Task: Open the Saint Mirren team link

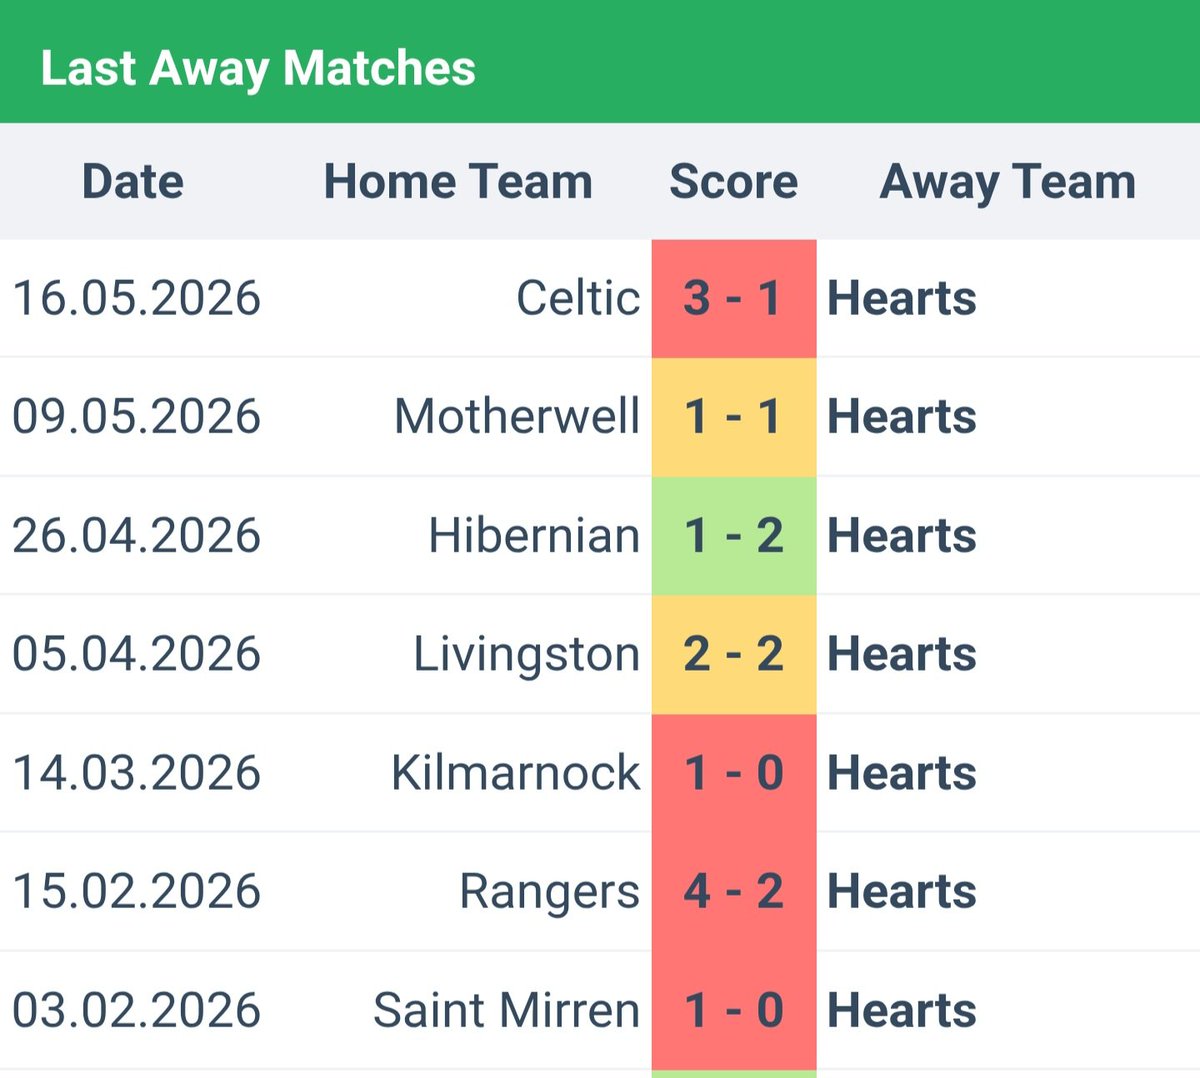Action: (x=507, y=1010)
